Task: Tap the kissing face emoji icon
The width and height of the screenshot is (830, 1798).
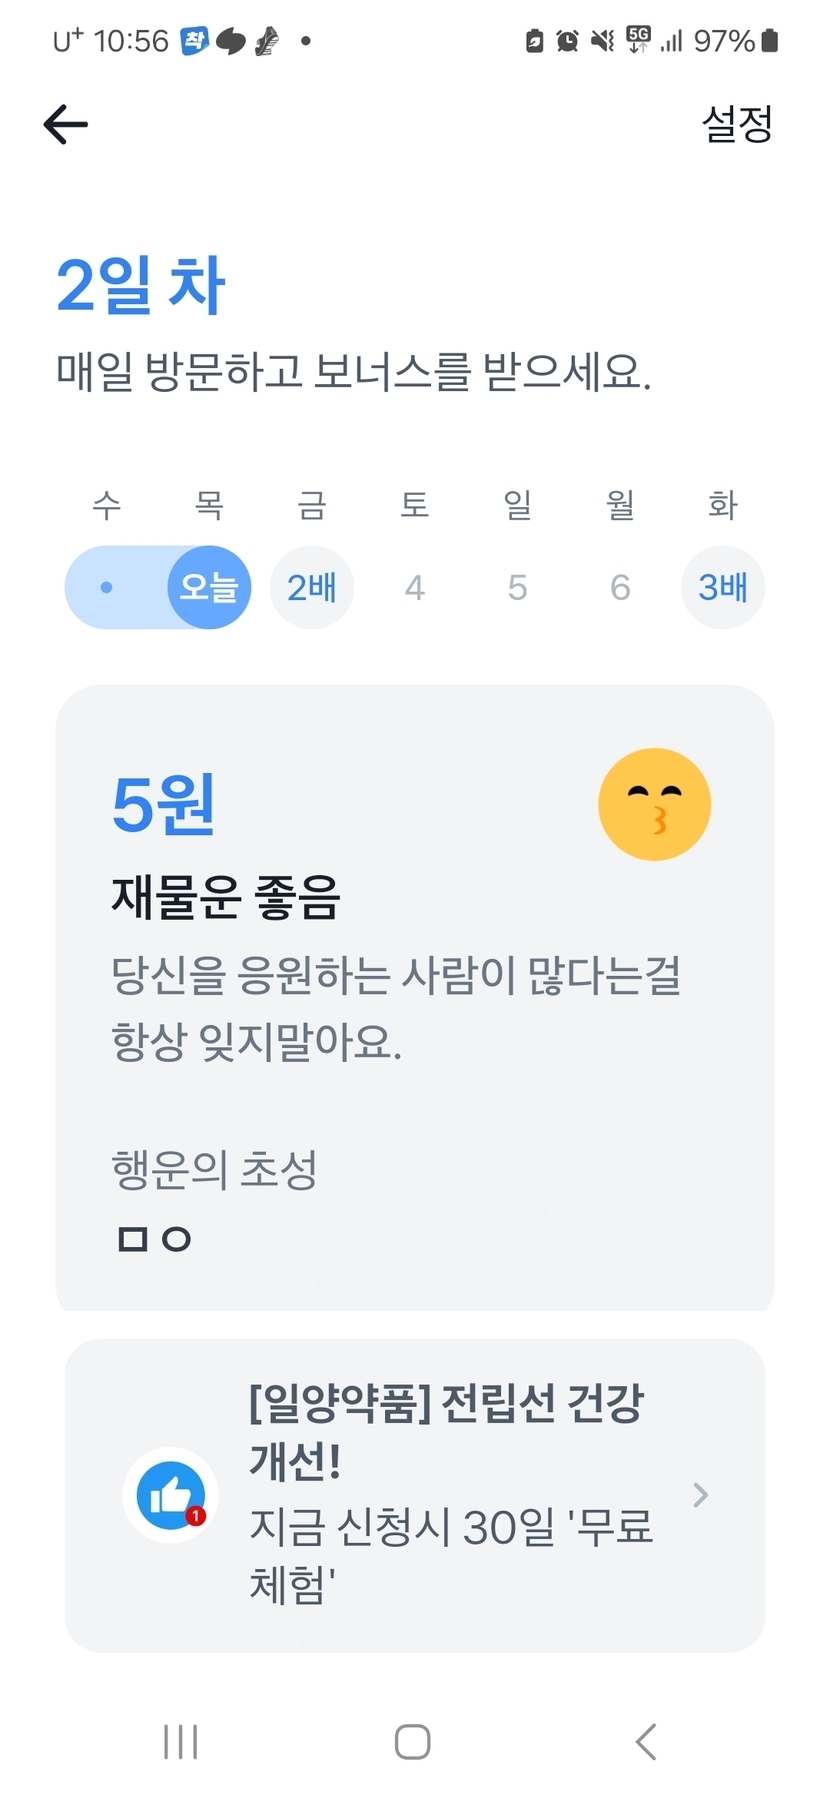Action: 654,805
